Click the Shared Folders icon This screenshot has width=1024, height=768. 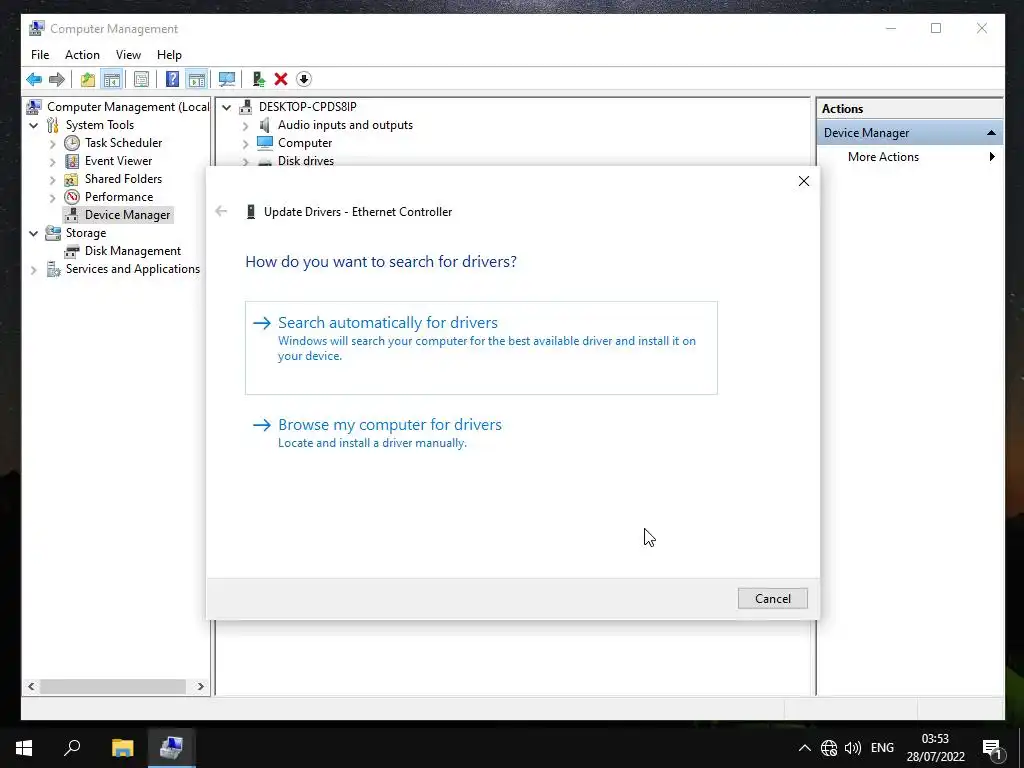click(72, 179)
